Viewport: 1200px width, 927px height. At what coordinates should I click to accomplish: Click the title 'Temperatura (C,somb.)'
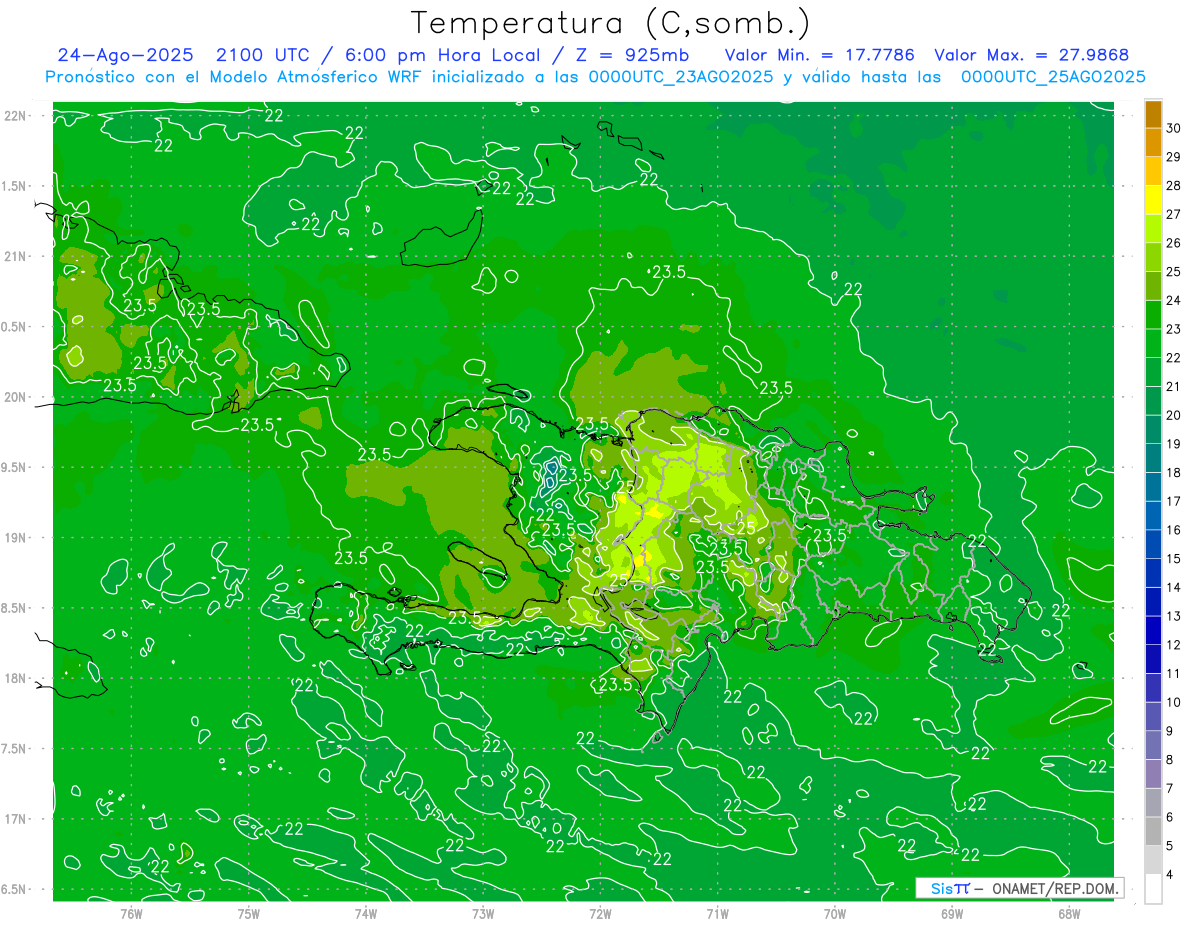pos(611,23)
